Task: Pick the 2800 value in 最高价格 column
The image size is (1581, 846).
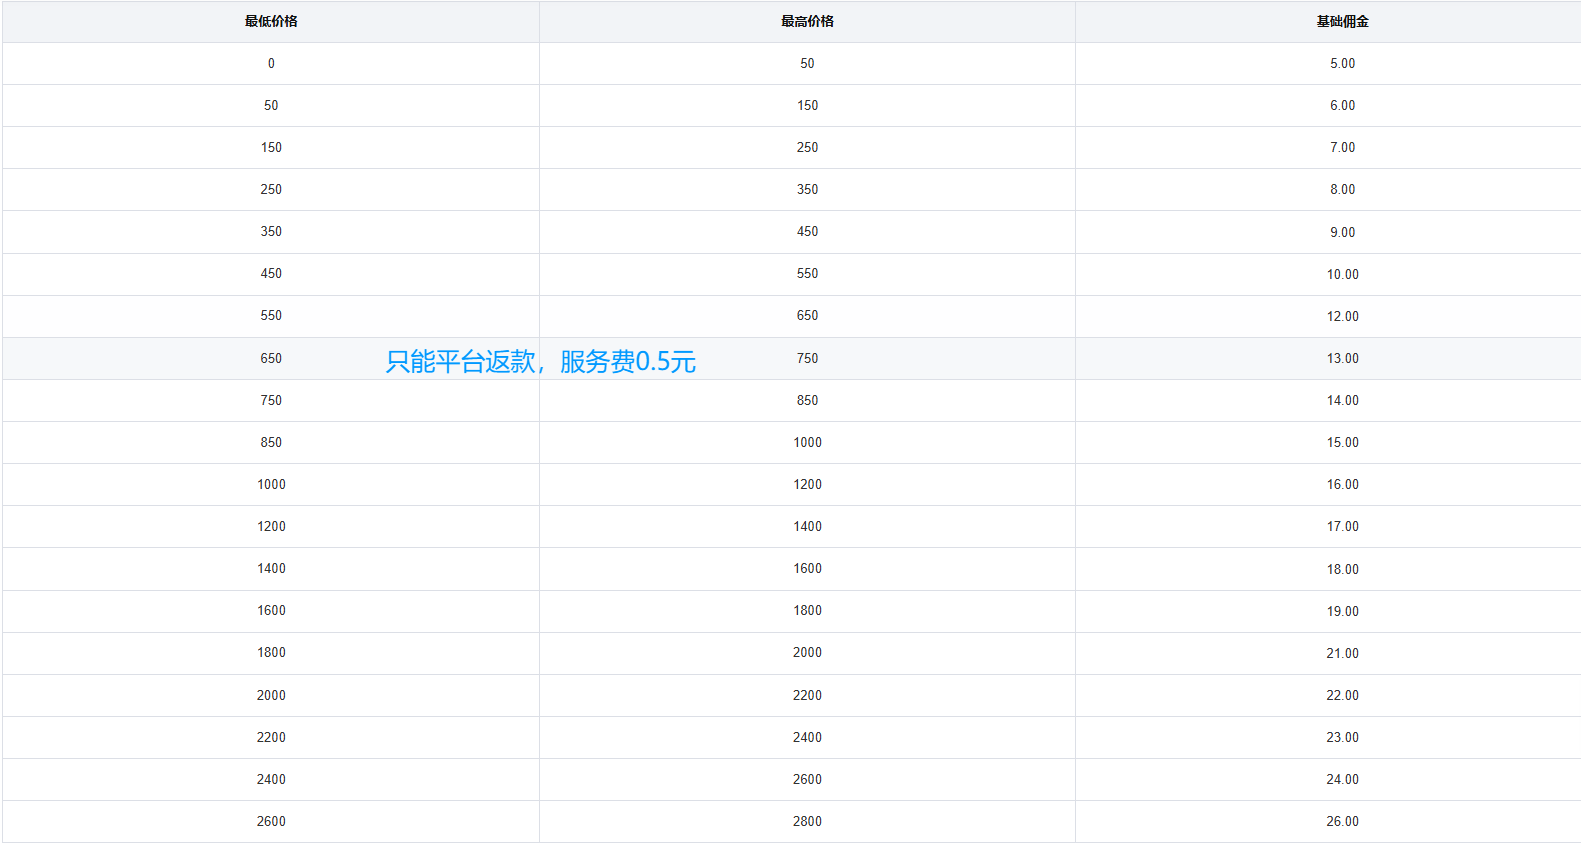Action: 807,822
